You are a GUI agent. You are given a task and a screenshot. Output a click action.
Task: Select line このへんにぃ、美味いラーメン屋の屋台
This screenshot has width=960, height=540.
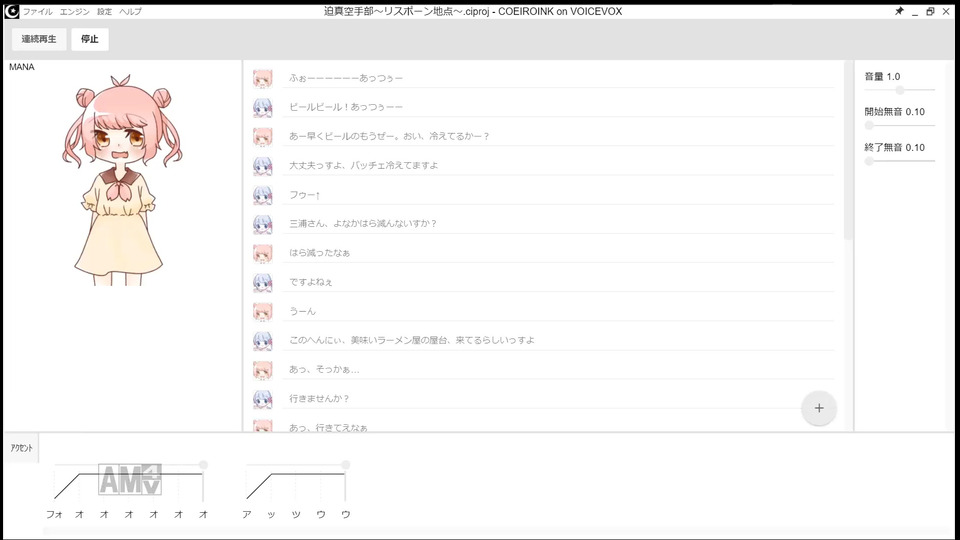pos(558,340)
